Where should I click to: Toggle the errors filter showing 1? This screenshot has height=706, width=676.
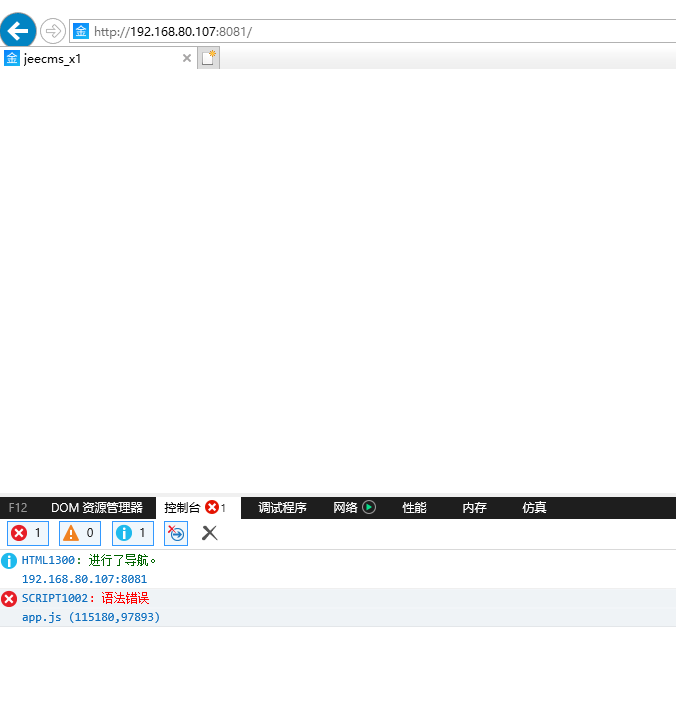point(28,533)
